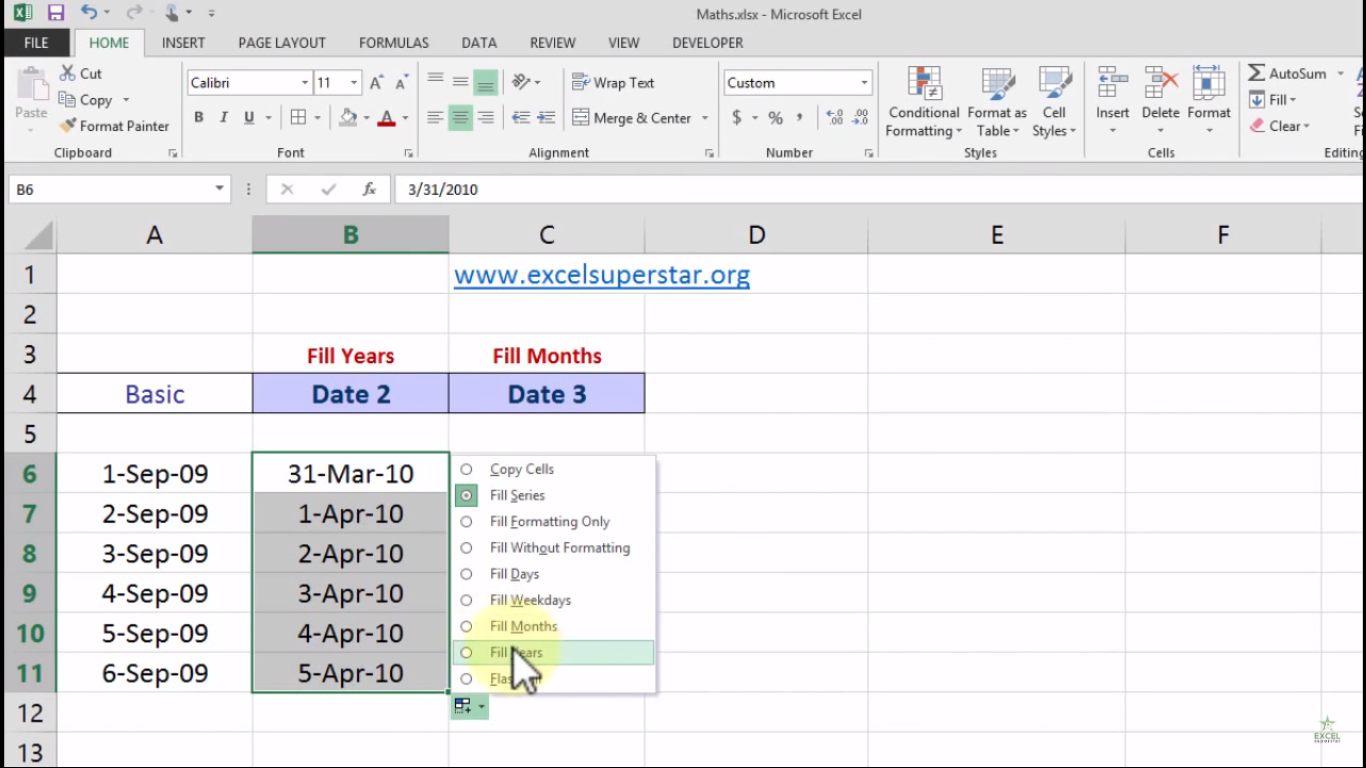Image resolution: width=1366 pixels, height=768 pixels.
Task: Apply Accounting dollar number format
Action: (x=737, y=117)
